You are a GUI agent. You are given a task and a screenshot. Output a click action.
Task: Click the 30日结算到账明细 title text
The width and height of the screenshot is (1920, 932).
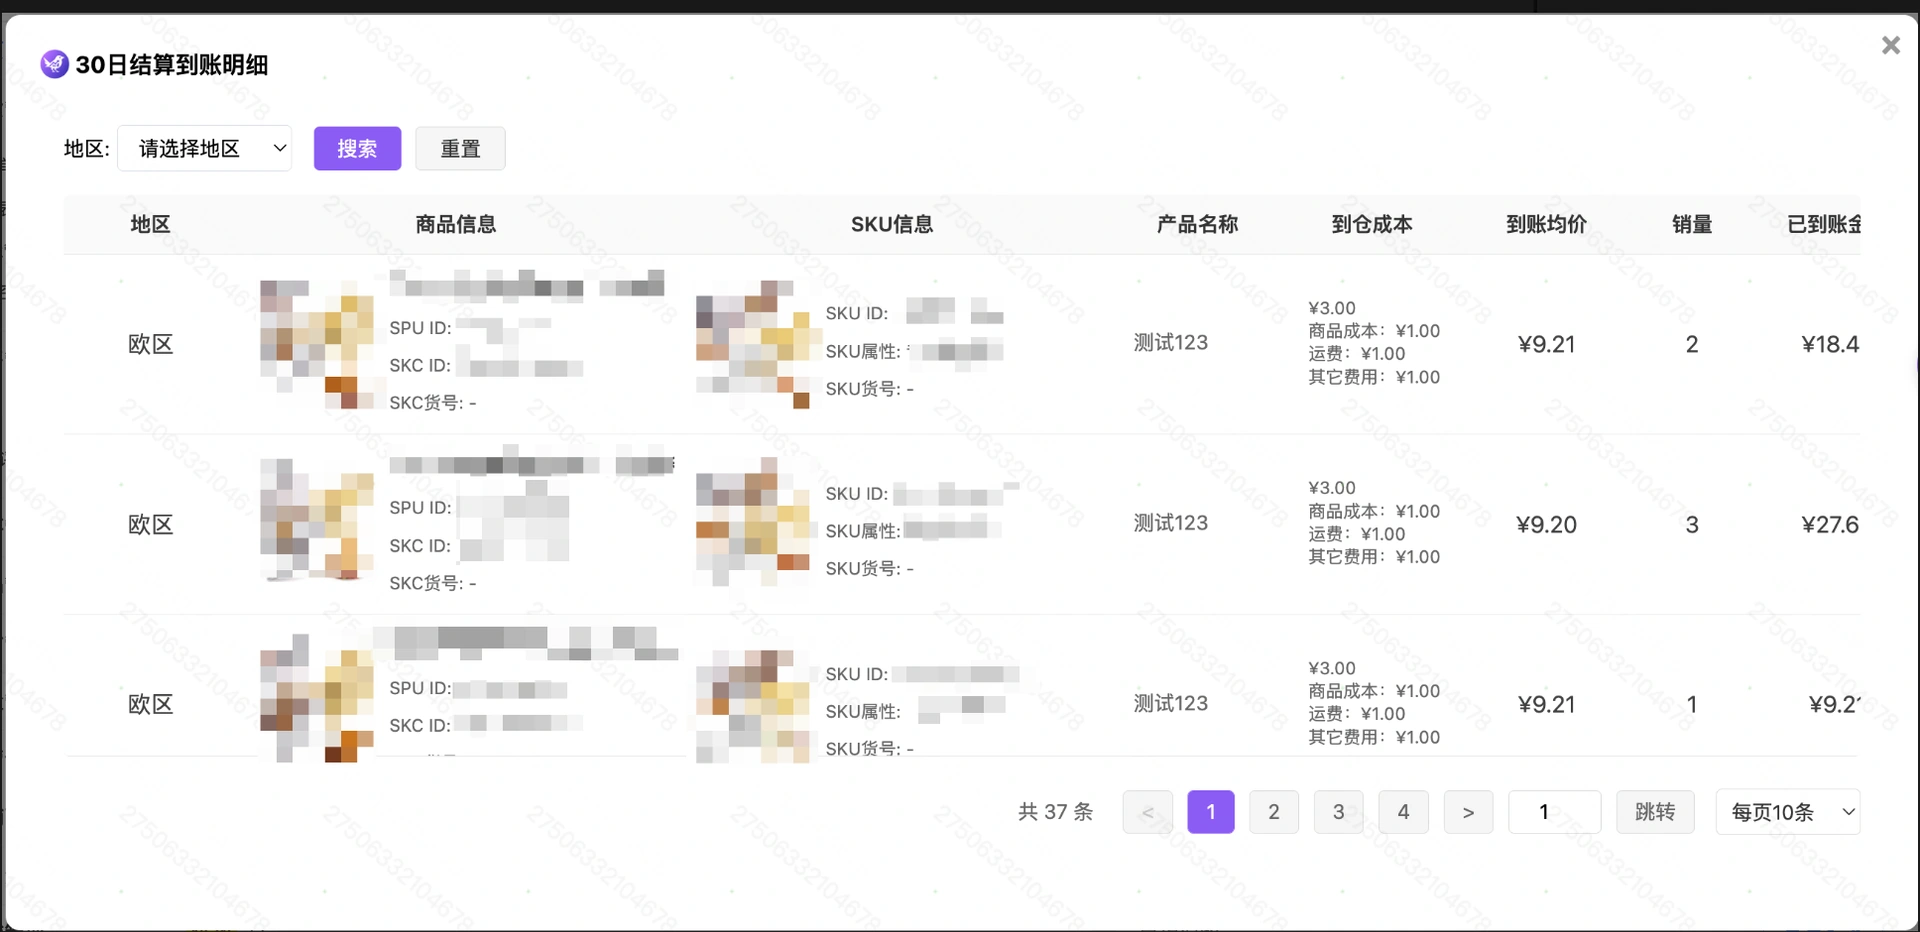click(172, 65)
